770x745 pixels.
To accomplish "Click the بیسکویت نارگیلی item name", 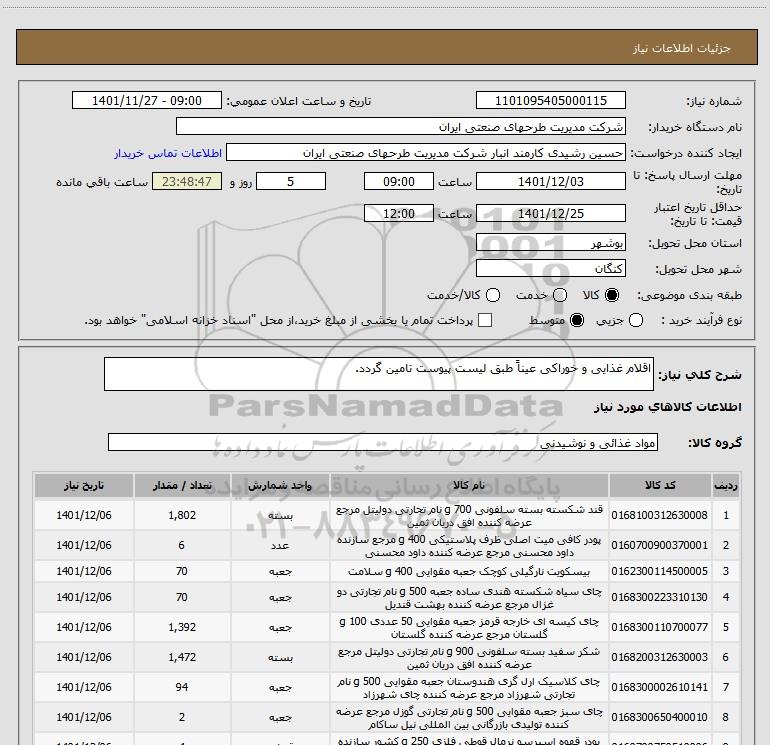I will (469, 572).
